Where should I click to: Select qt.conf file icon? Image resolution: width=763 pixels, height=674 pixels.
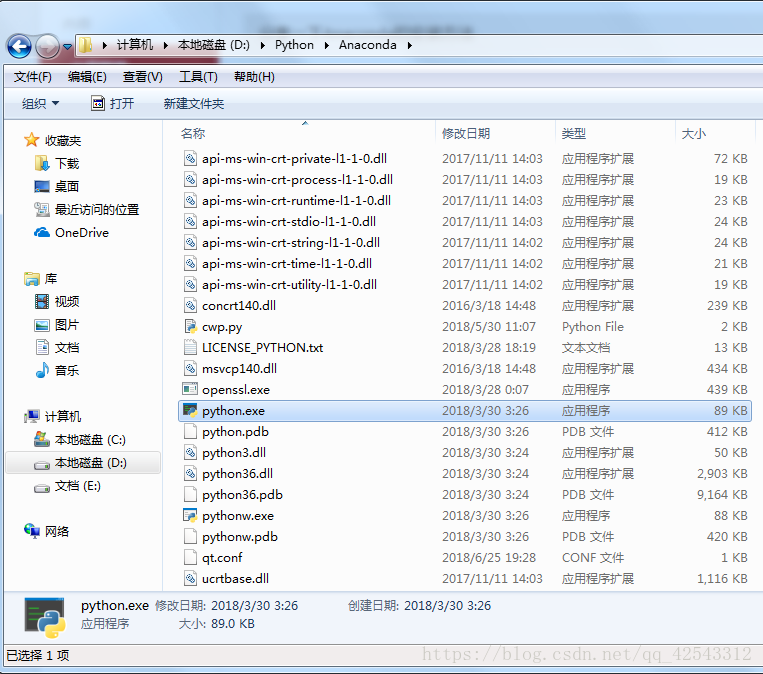click(190, 558)
